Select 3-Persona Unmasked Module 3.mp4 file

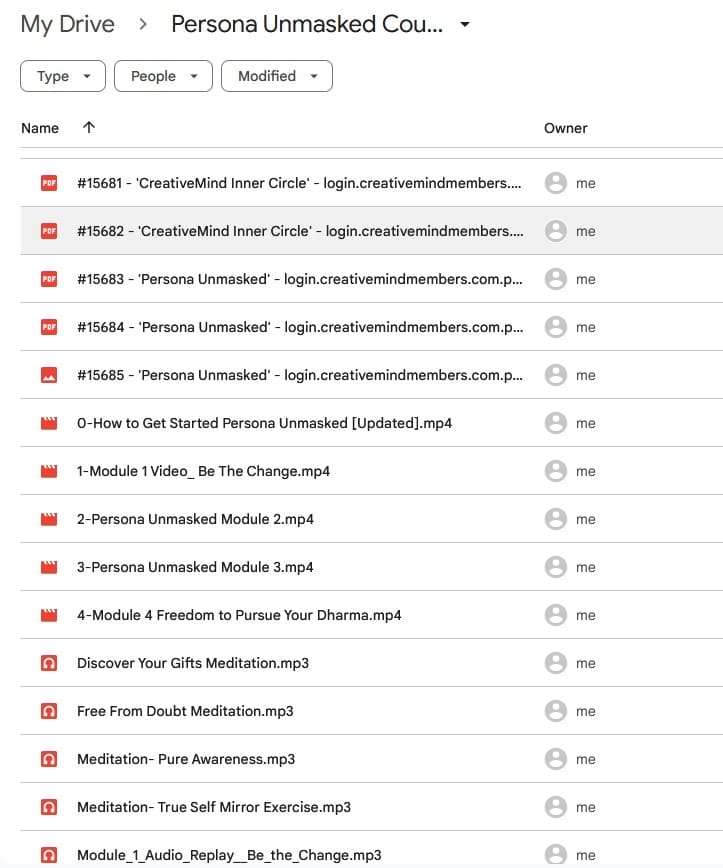click(x=195, y=567)
